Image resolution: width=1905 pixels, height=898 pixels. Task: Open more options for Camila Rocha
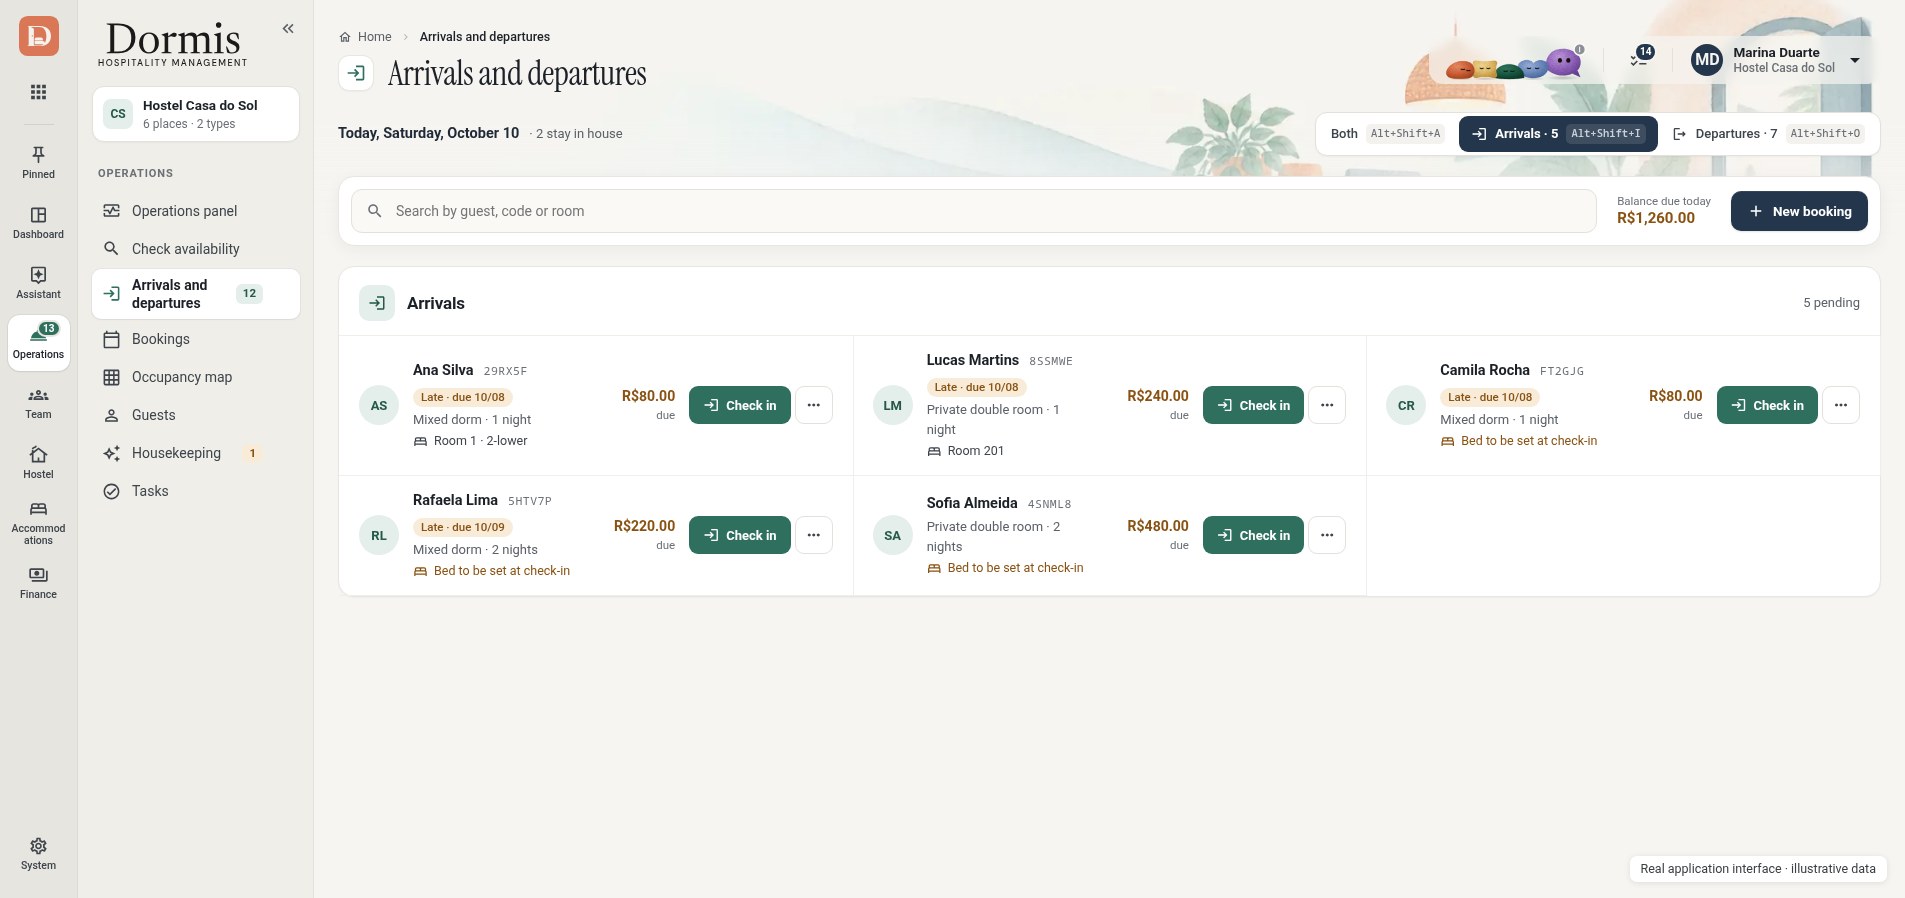1841,405
